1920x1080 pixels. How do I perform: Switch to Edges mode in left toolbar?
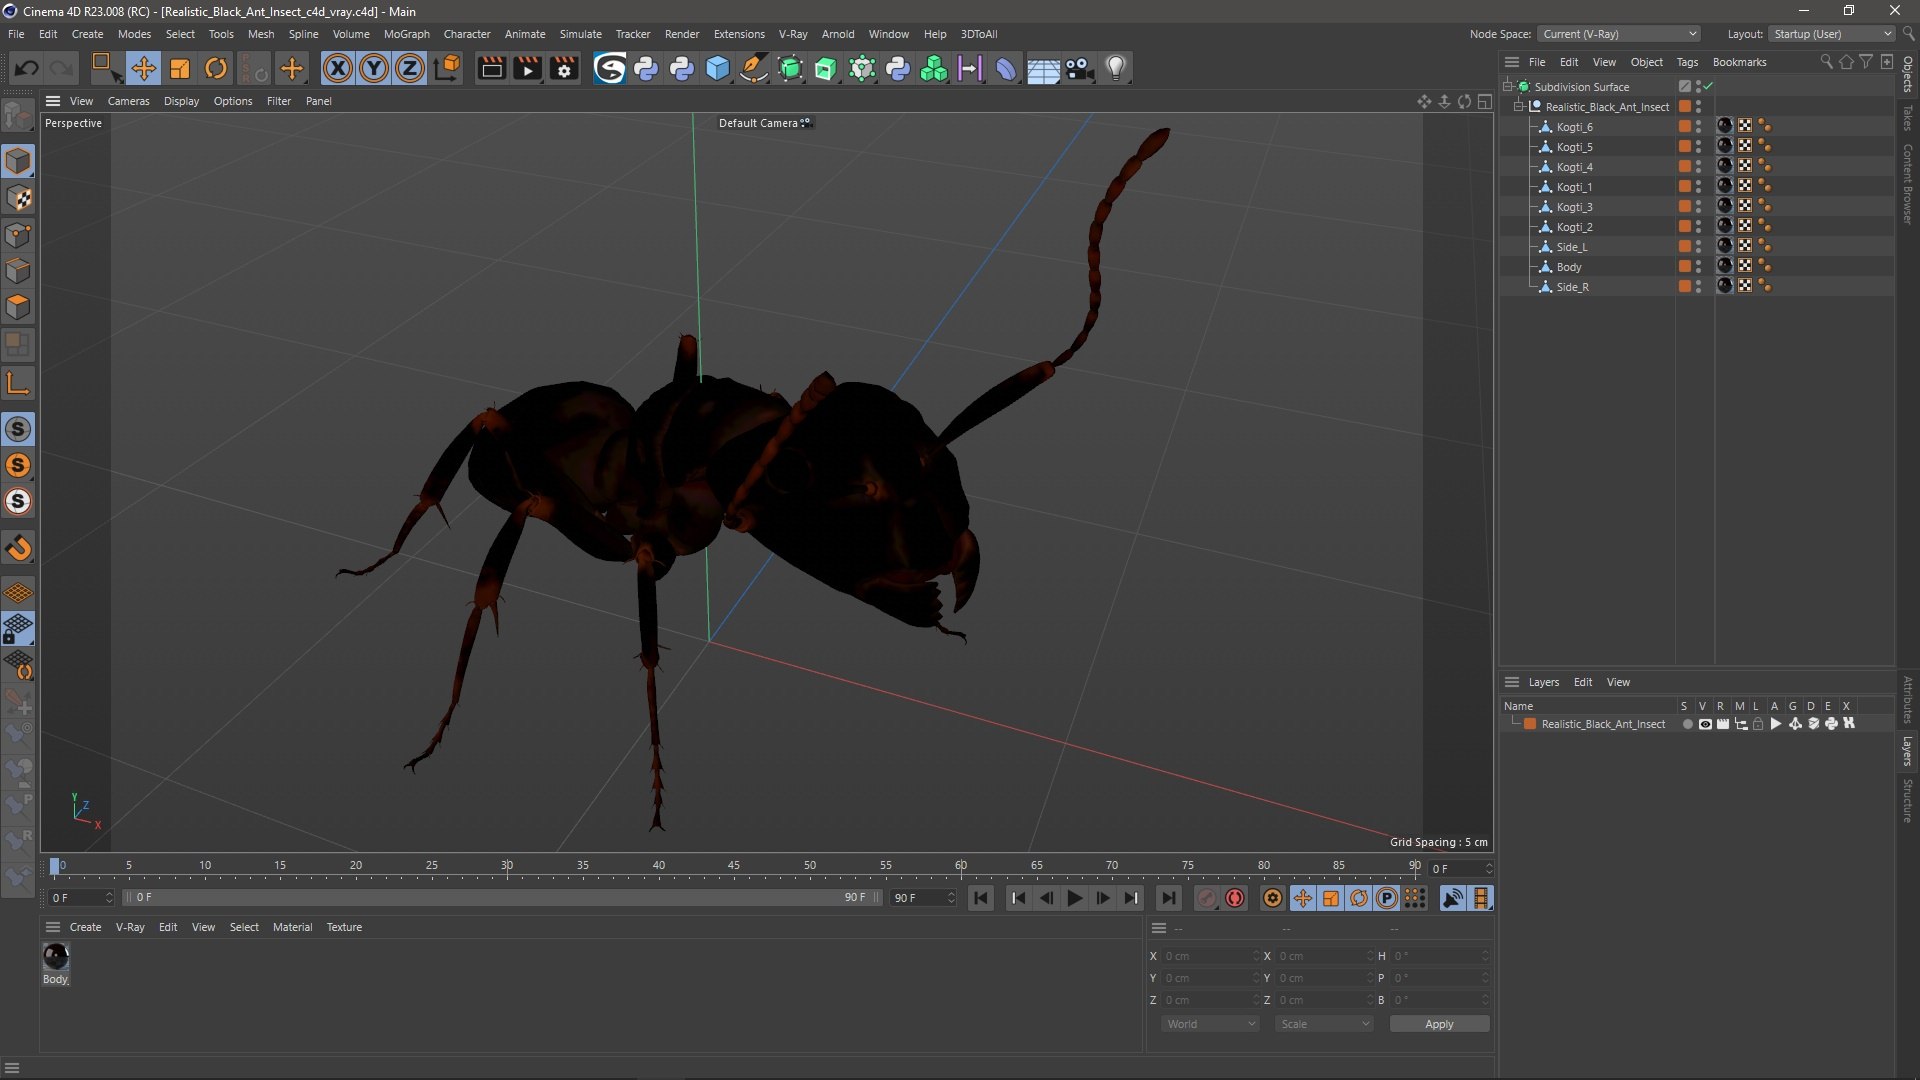18,270
